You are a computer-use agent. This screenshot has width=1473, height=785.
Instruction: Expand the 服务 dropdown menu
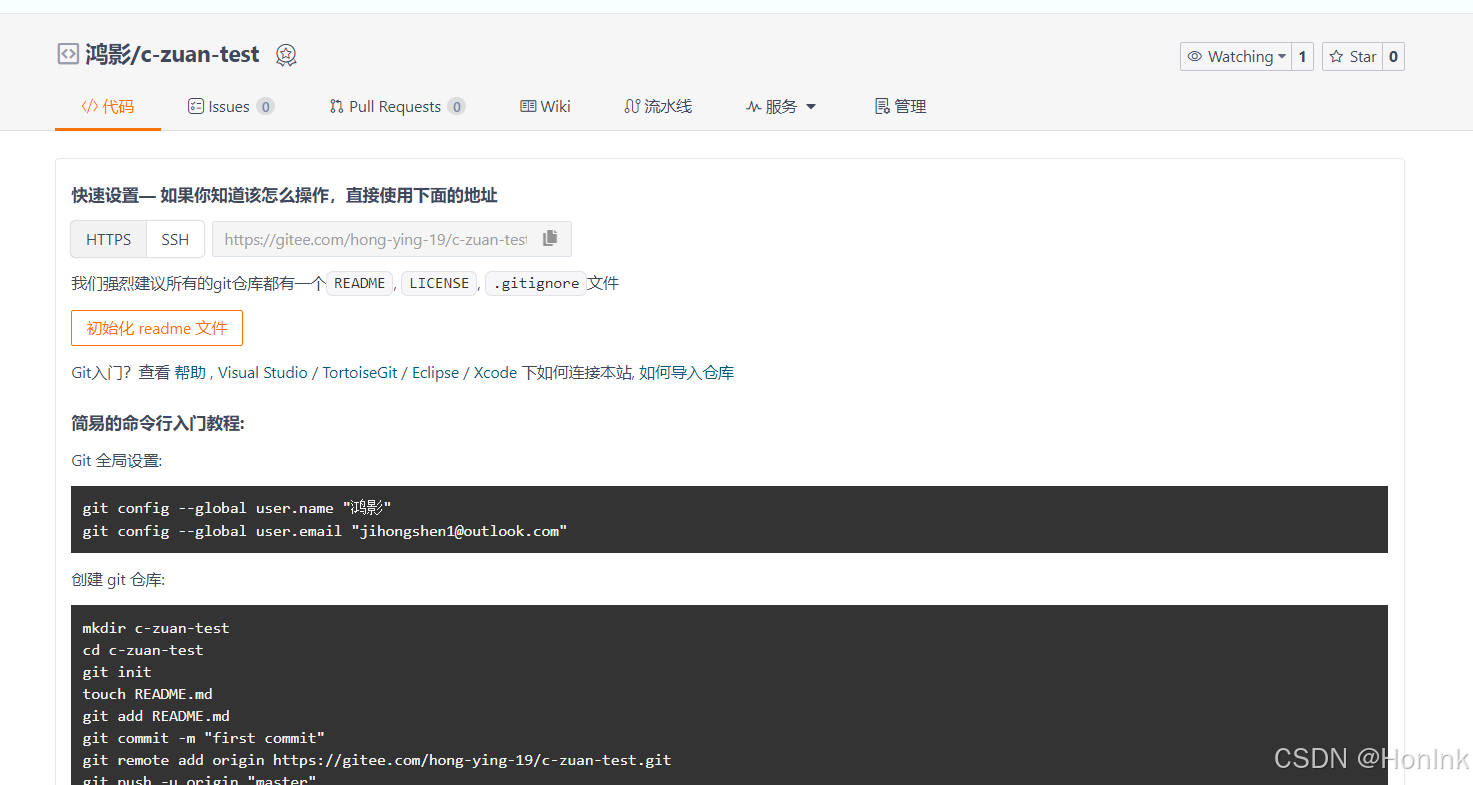pyautogui.click(x=781, y=107)
